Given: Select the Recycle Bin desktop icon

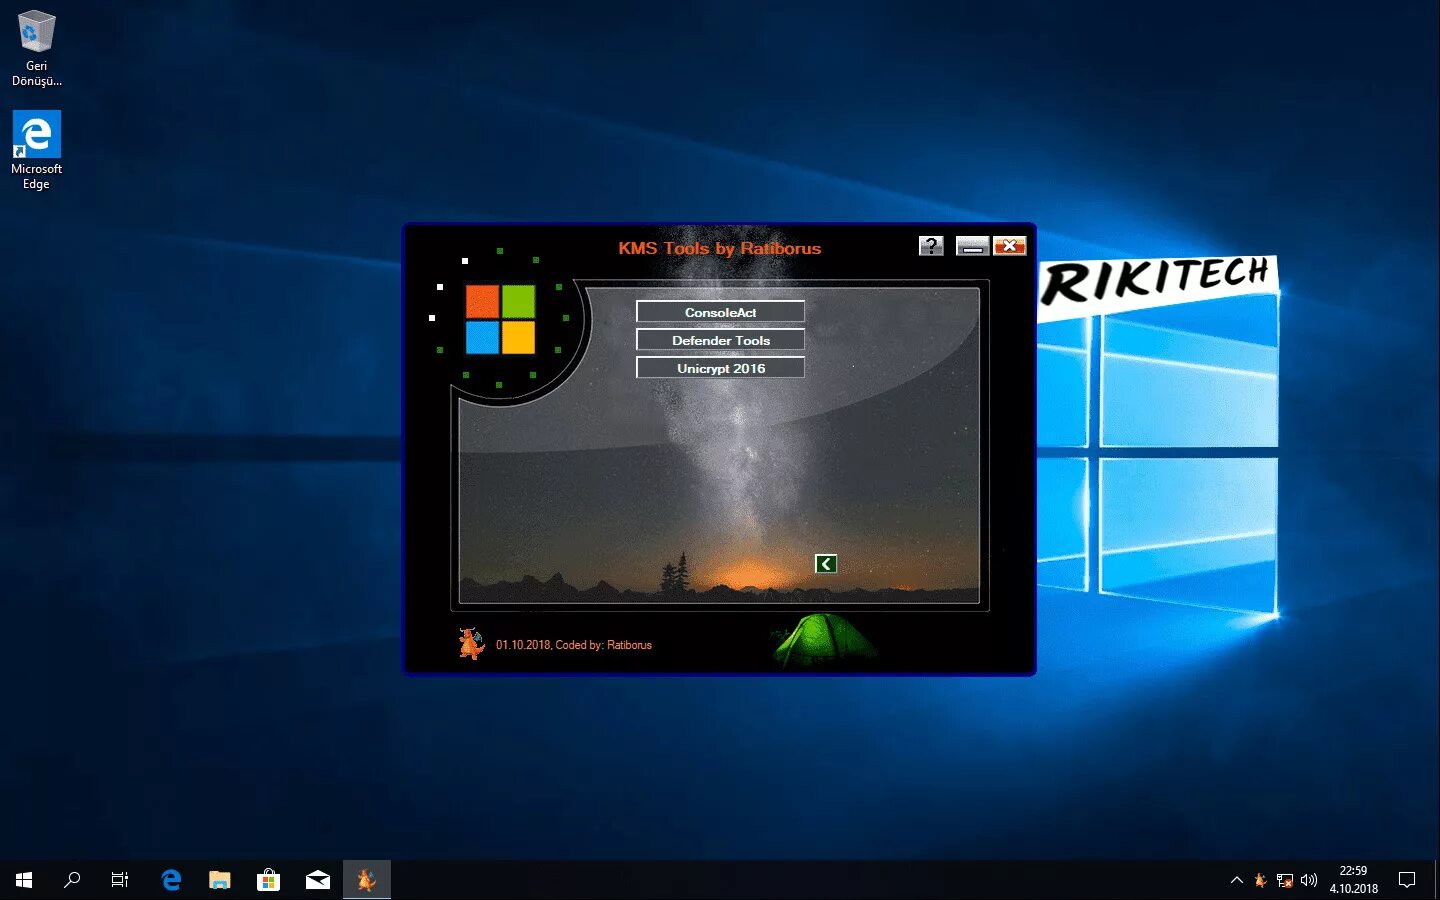Looking at the screenshot, I should click(37, 48).
